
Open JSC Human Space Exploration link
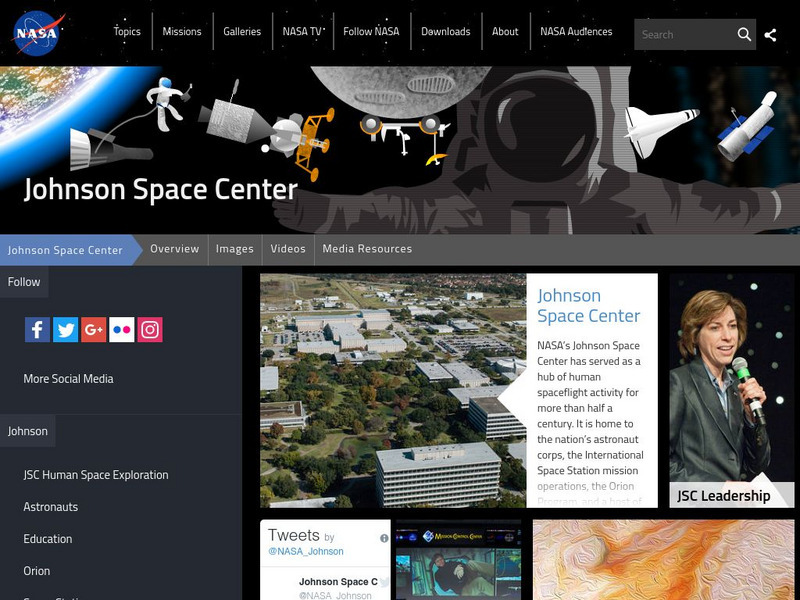click(x=96, y=475)
